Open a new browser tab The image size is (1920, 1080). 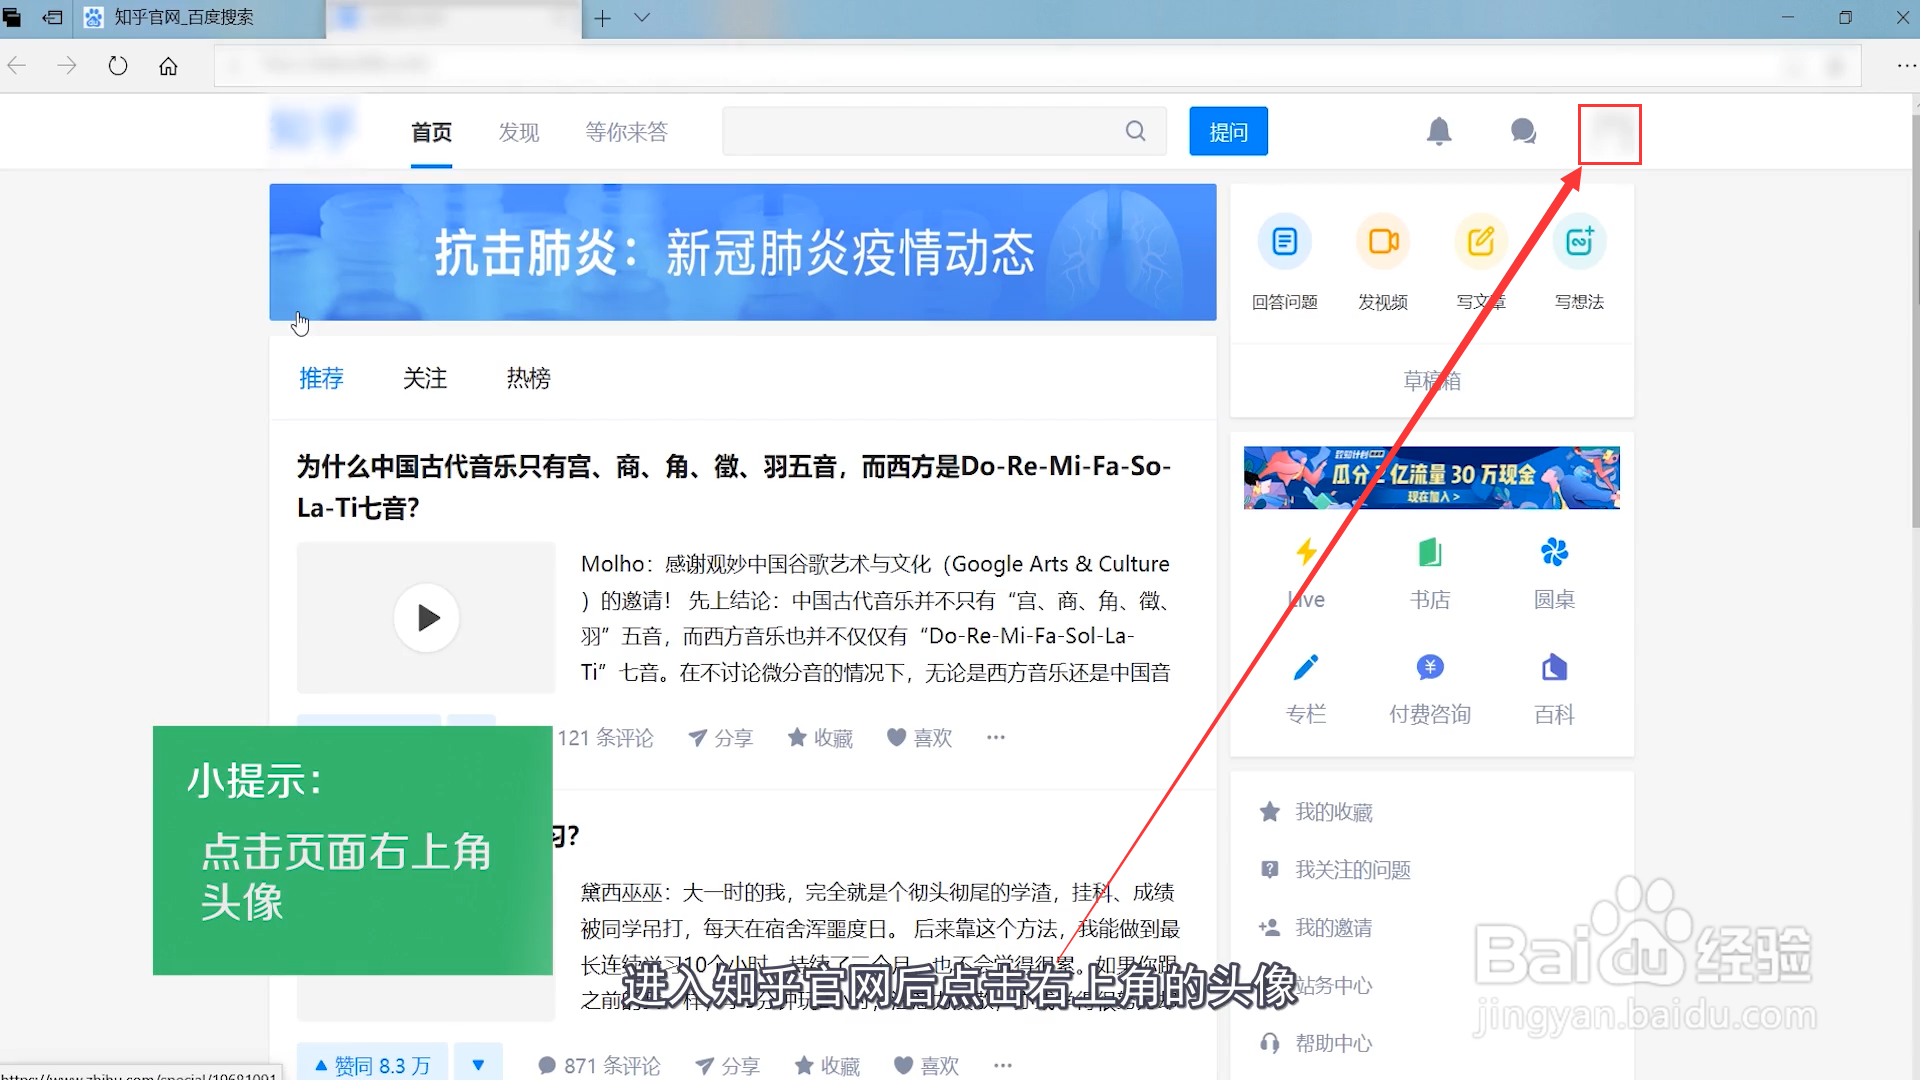pyautogui.click(x=602, y=18)
